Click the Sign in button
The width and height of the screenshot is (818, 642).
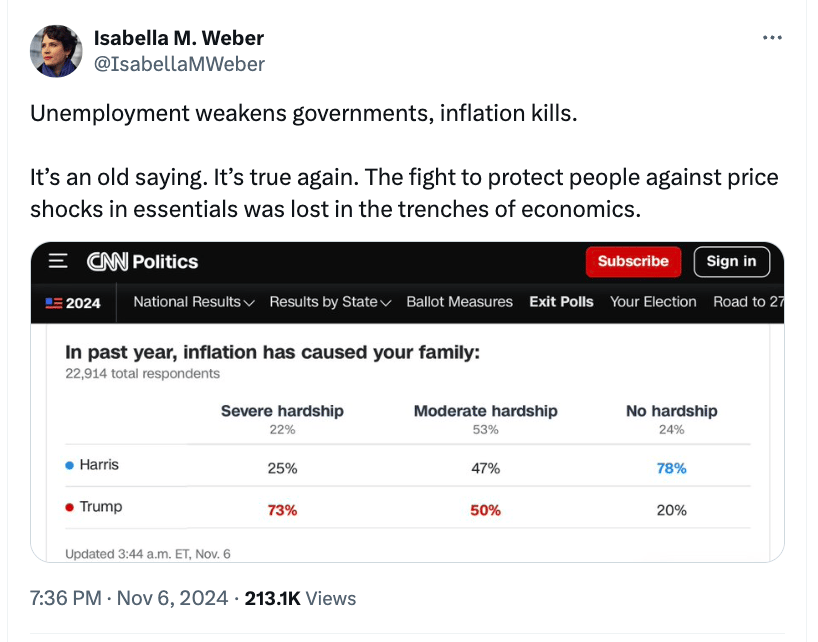(x=731, y=261)
